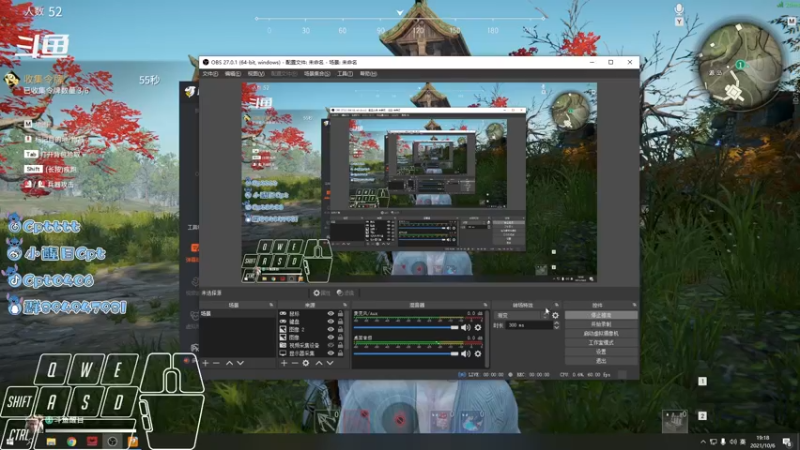Remove the selected scene with the minus icon in 场景 panel
This screenshot has width=800, height=450.
click(216, 363)
